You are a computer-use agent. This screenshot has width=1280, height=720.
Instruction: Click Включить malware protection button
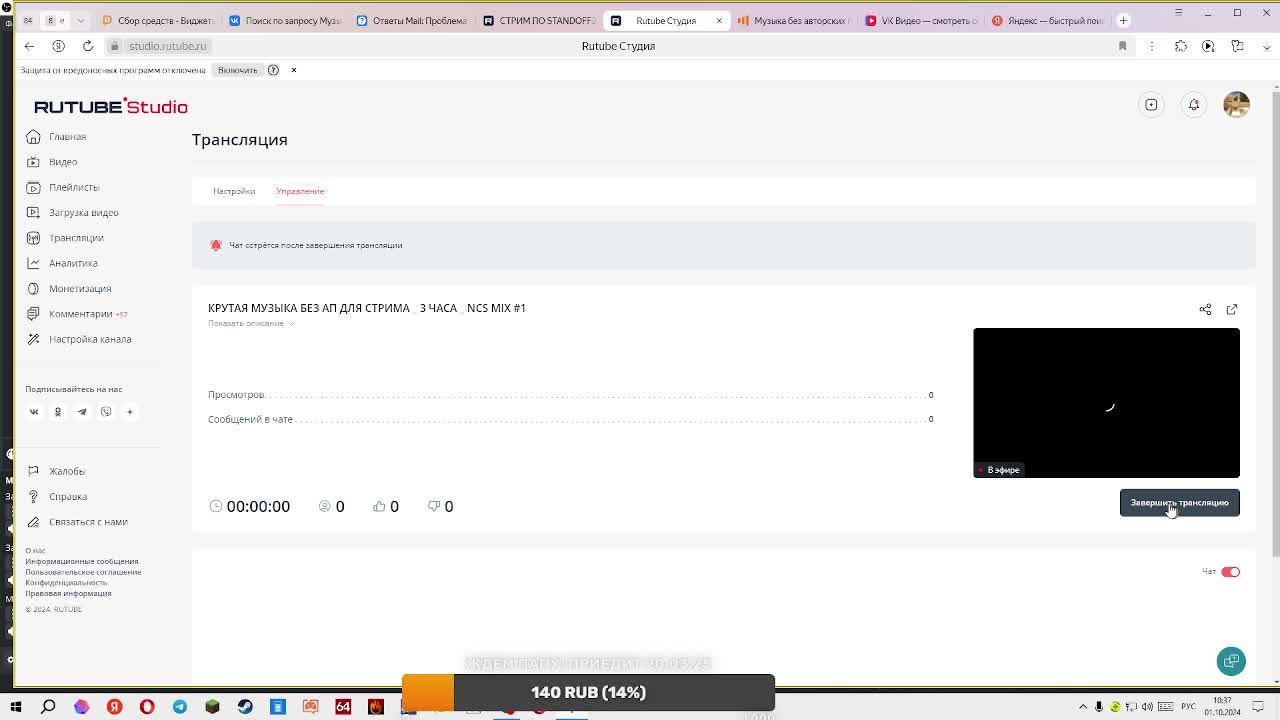238,70
